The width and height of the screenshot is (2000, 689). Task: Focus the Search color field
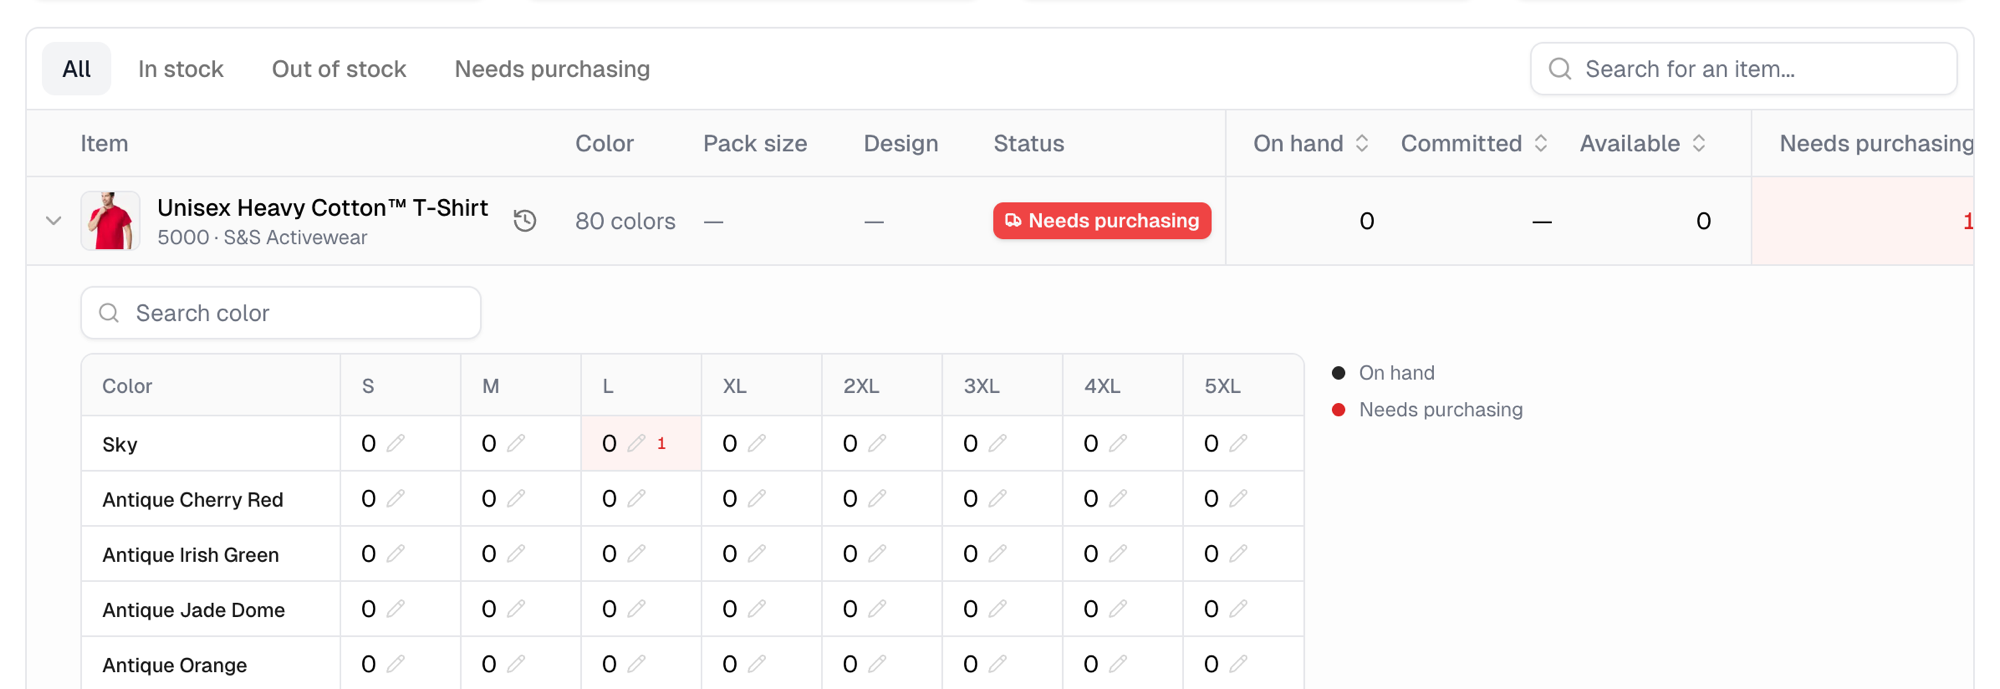coord(281,313)
